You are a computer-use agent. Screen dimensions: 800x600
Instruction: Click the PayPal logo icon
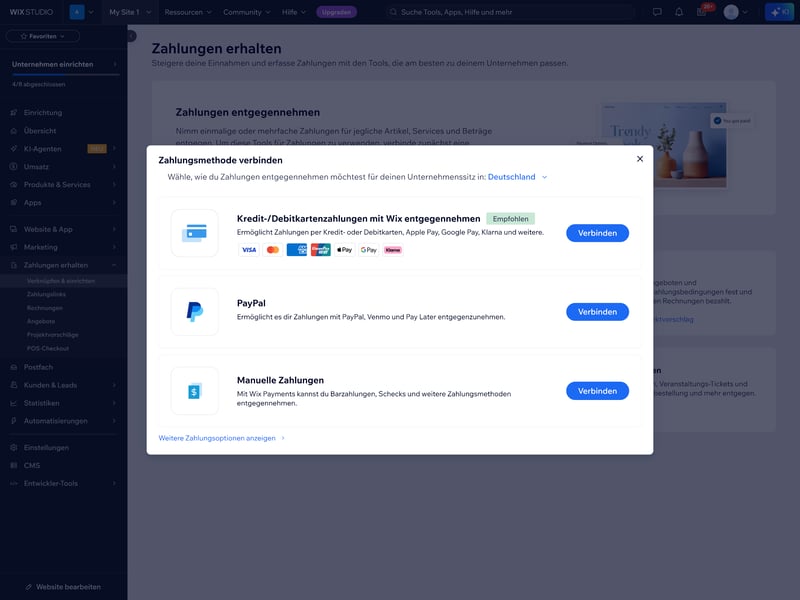click(194, 312)
